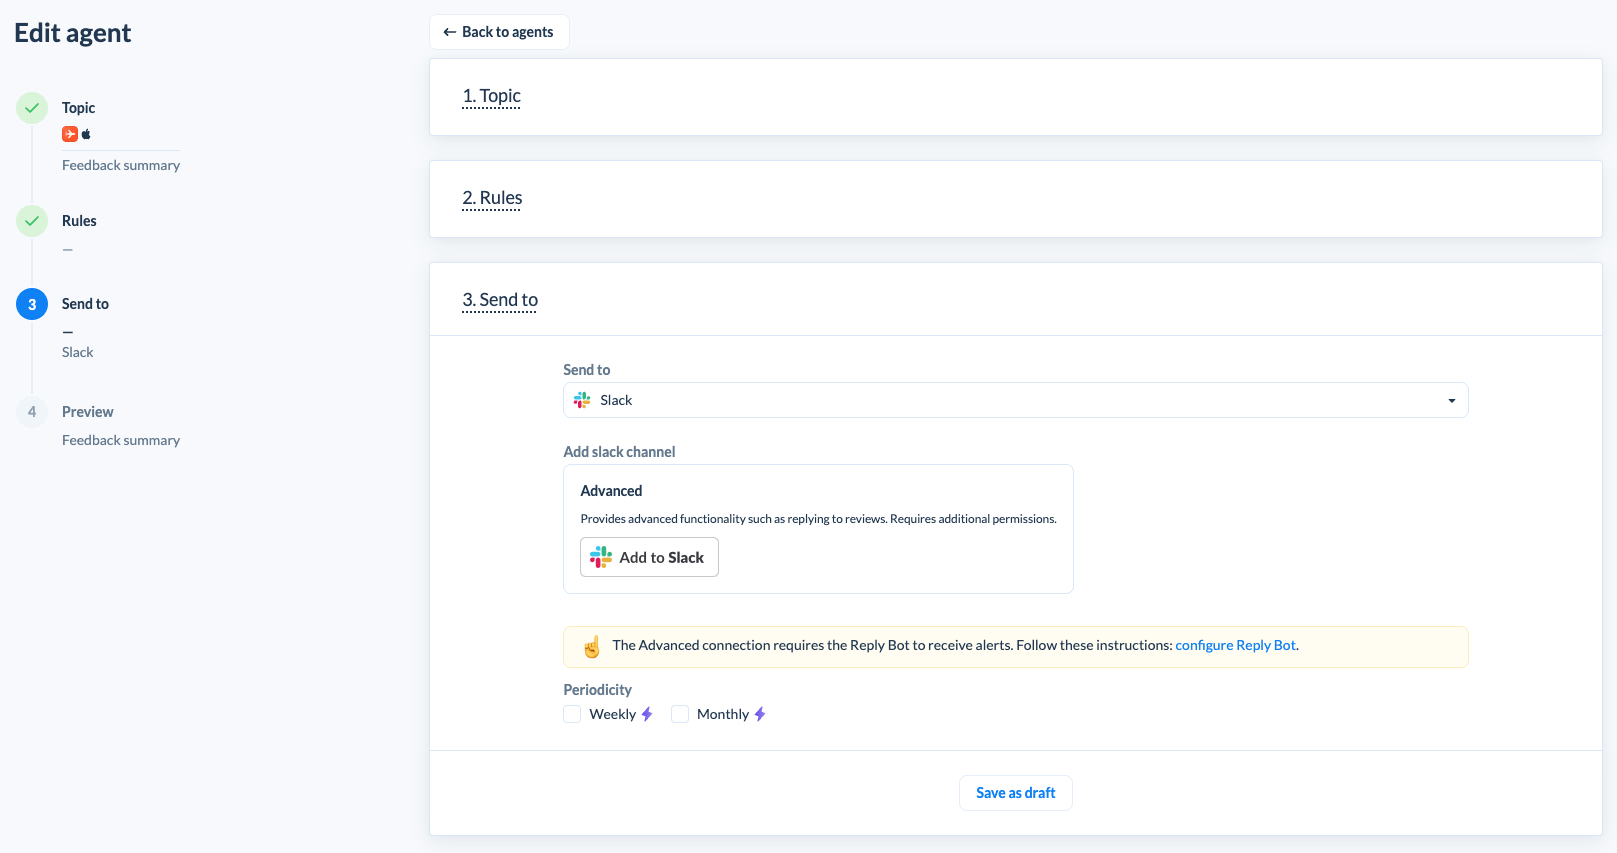Go to Topic step in sidebar
Viewport: 1617px width, 853px height.
tap(79, 108)
